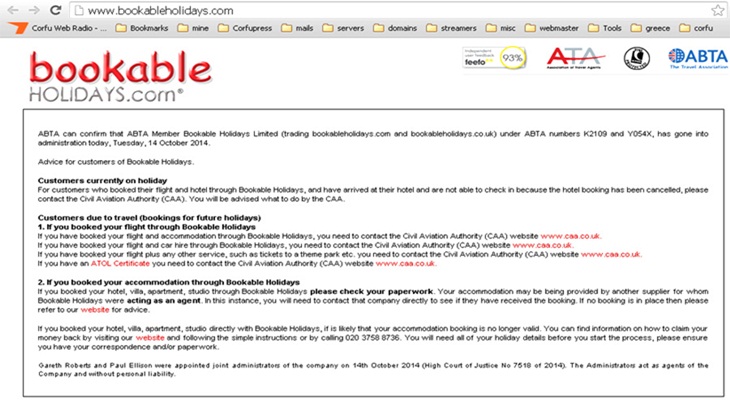Image resolution: width=730 pixels, height=400 pixels.
Task: Expand the Bookmarks folder in bookmarks bar
Action: pos(144,28)
